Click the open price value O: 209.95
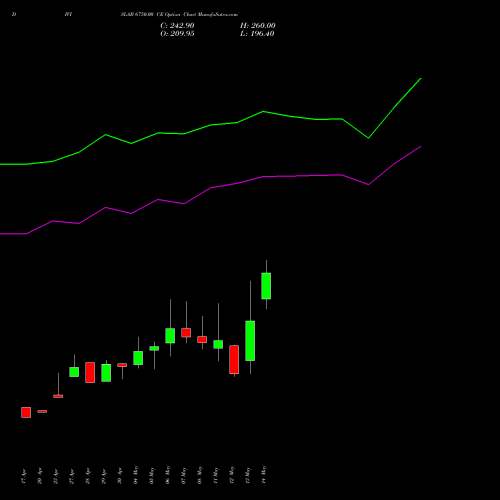 [x=177, y=34]
